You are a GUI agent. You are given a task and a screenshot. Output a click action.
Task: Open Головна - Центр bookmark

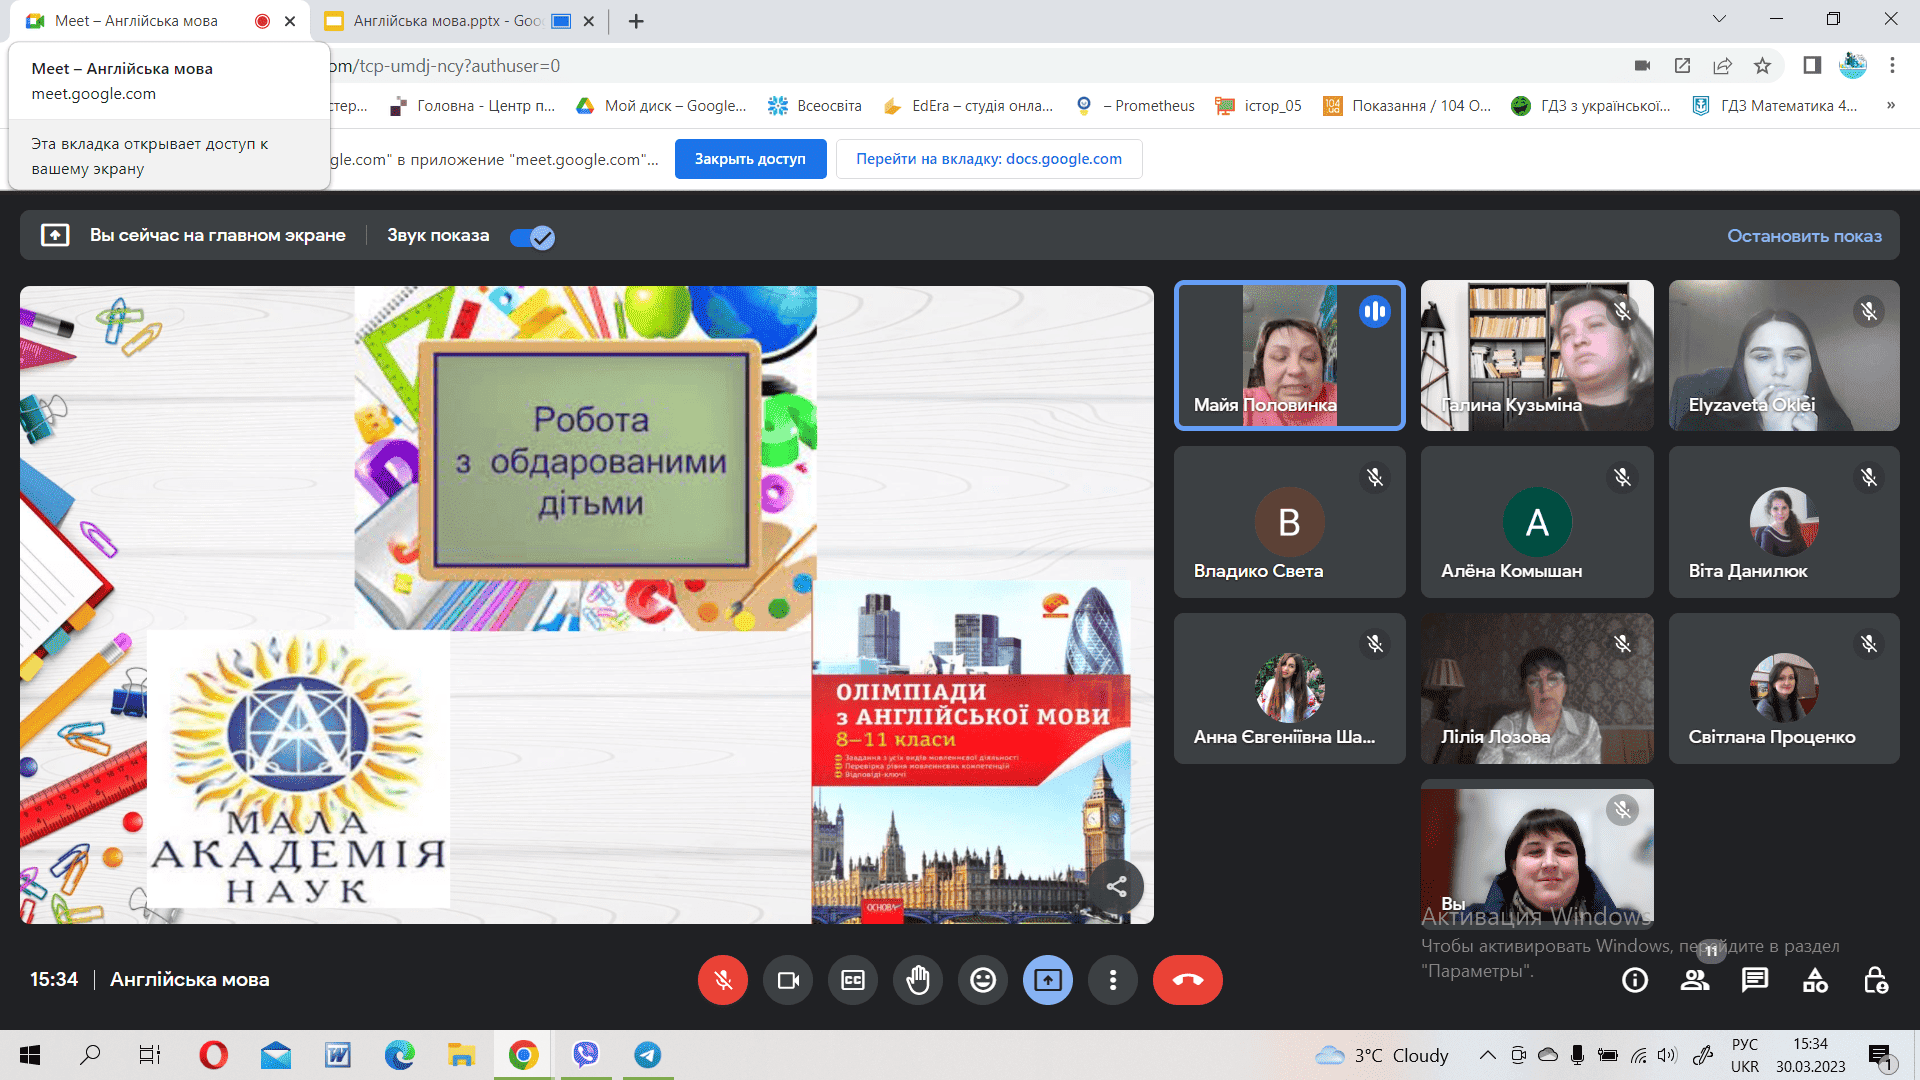pos(472,106)
